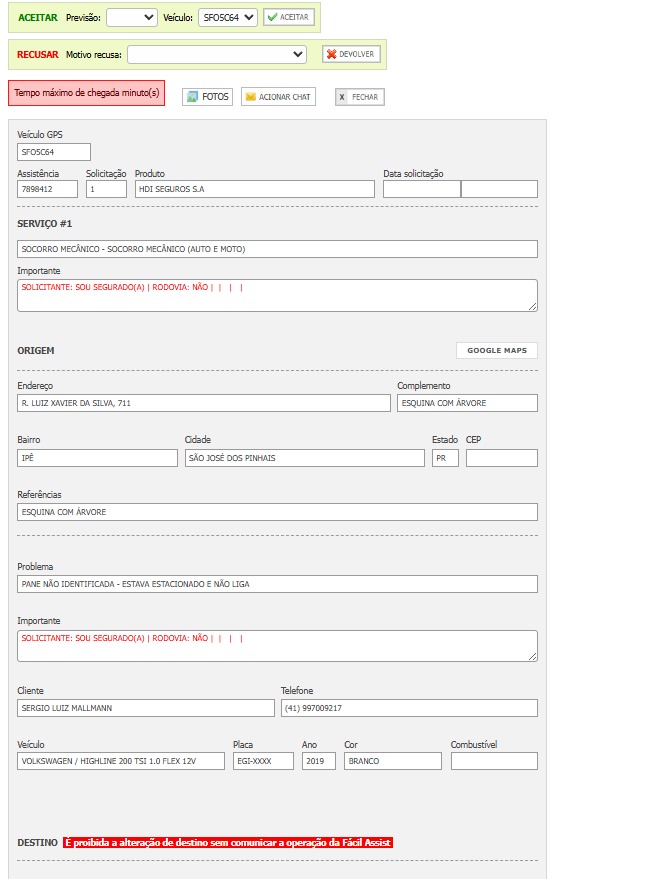
Task: Click the SOCORRO MECÂNICO service field
Action: (277, 249)
